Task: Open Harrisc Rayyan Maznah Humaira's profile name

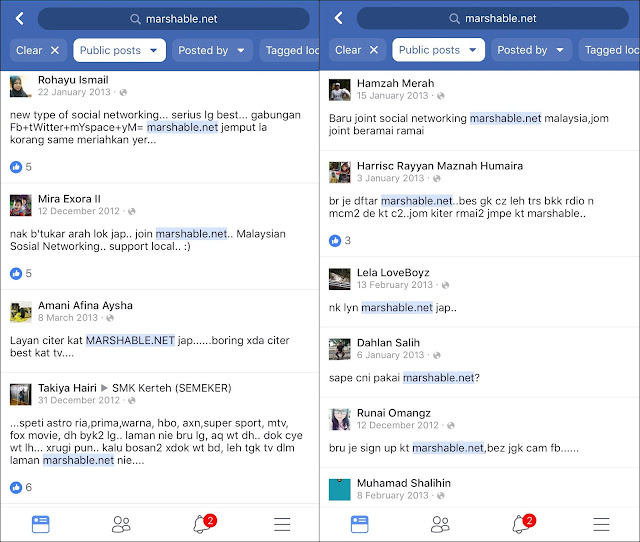Action: [440, 166]
